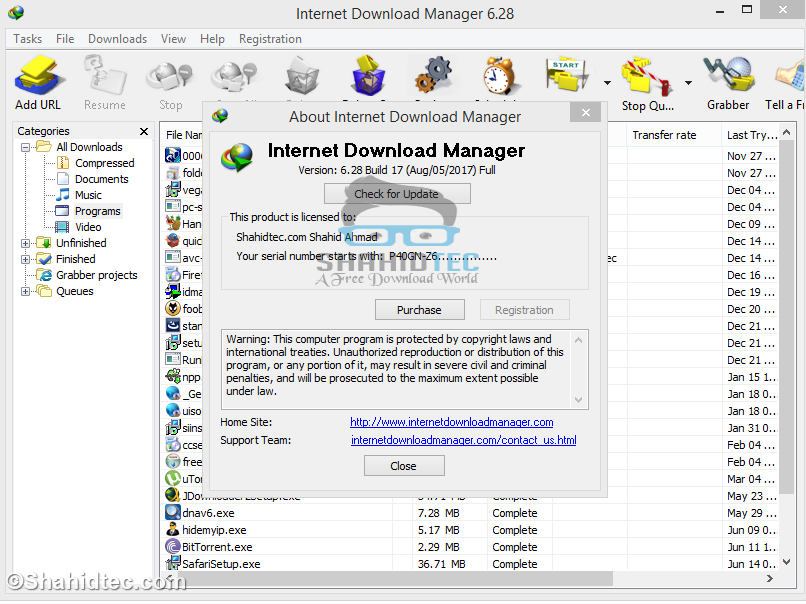Click the Tell a Friend icon
806x604 pixels.
[791, 77]
